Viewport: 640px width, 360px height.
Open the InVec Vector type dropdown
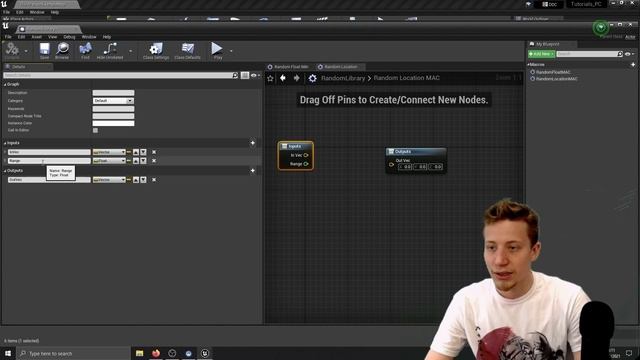click(109, 152)
